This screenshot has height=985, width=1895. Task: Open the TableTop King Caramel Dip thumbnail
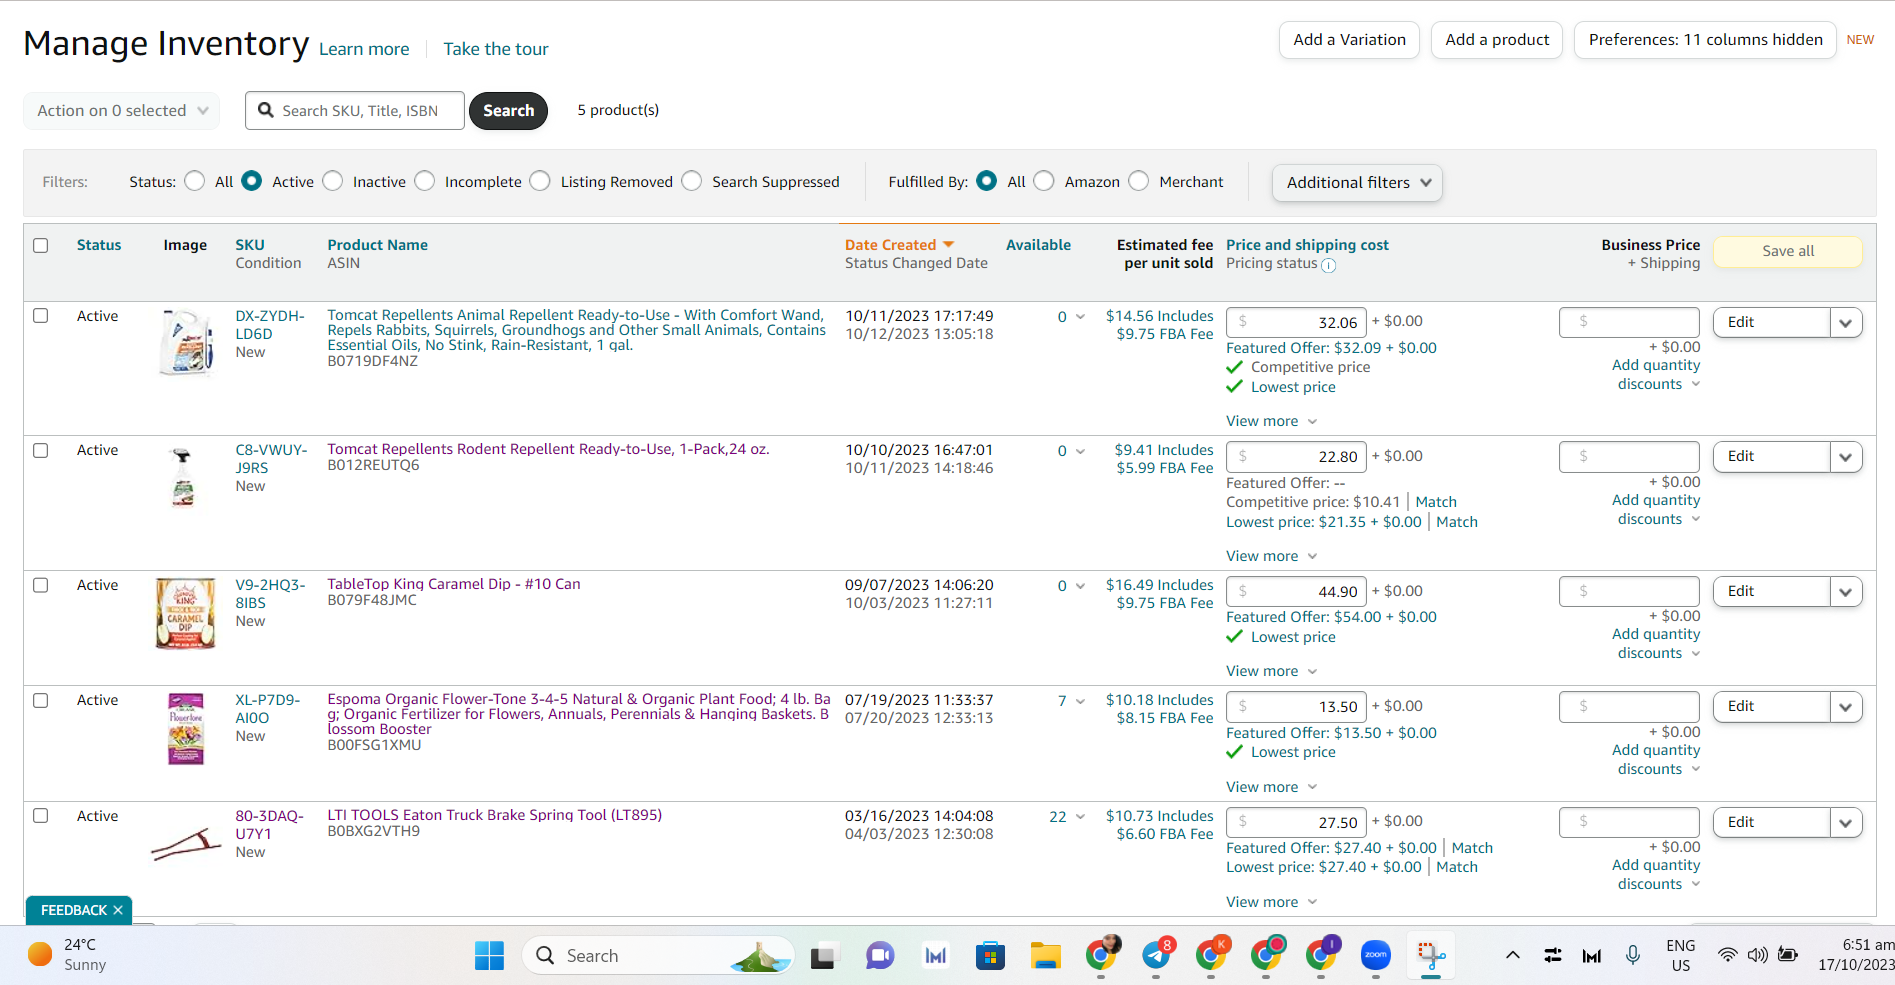[x=185, y=614]
